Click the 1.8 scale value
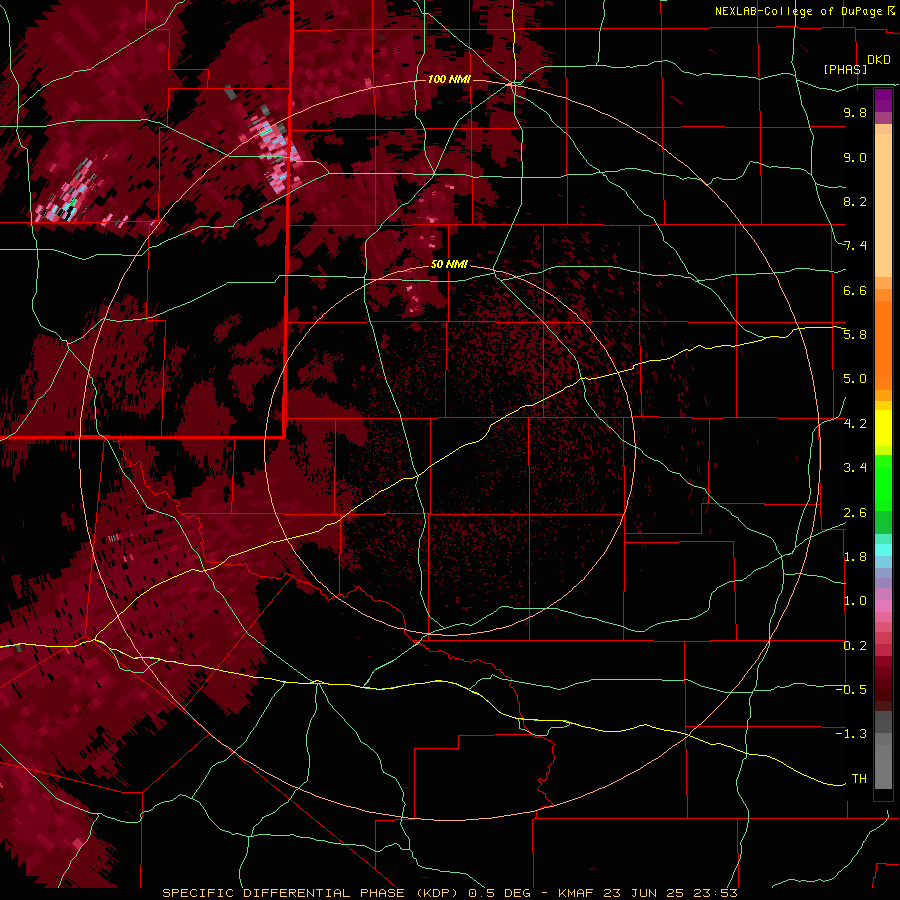The image size is (900, 900). click(855, 557)
